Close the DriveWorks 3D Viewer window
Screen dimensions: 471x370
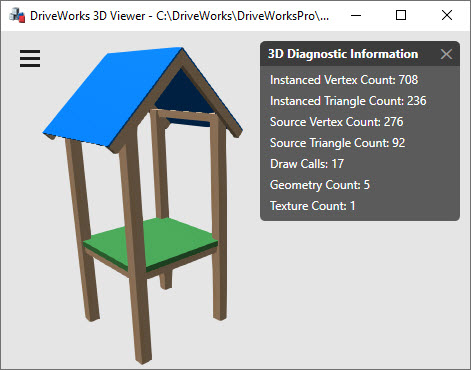(x=447, y=15)
